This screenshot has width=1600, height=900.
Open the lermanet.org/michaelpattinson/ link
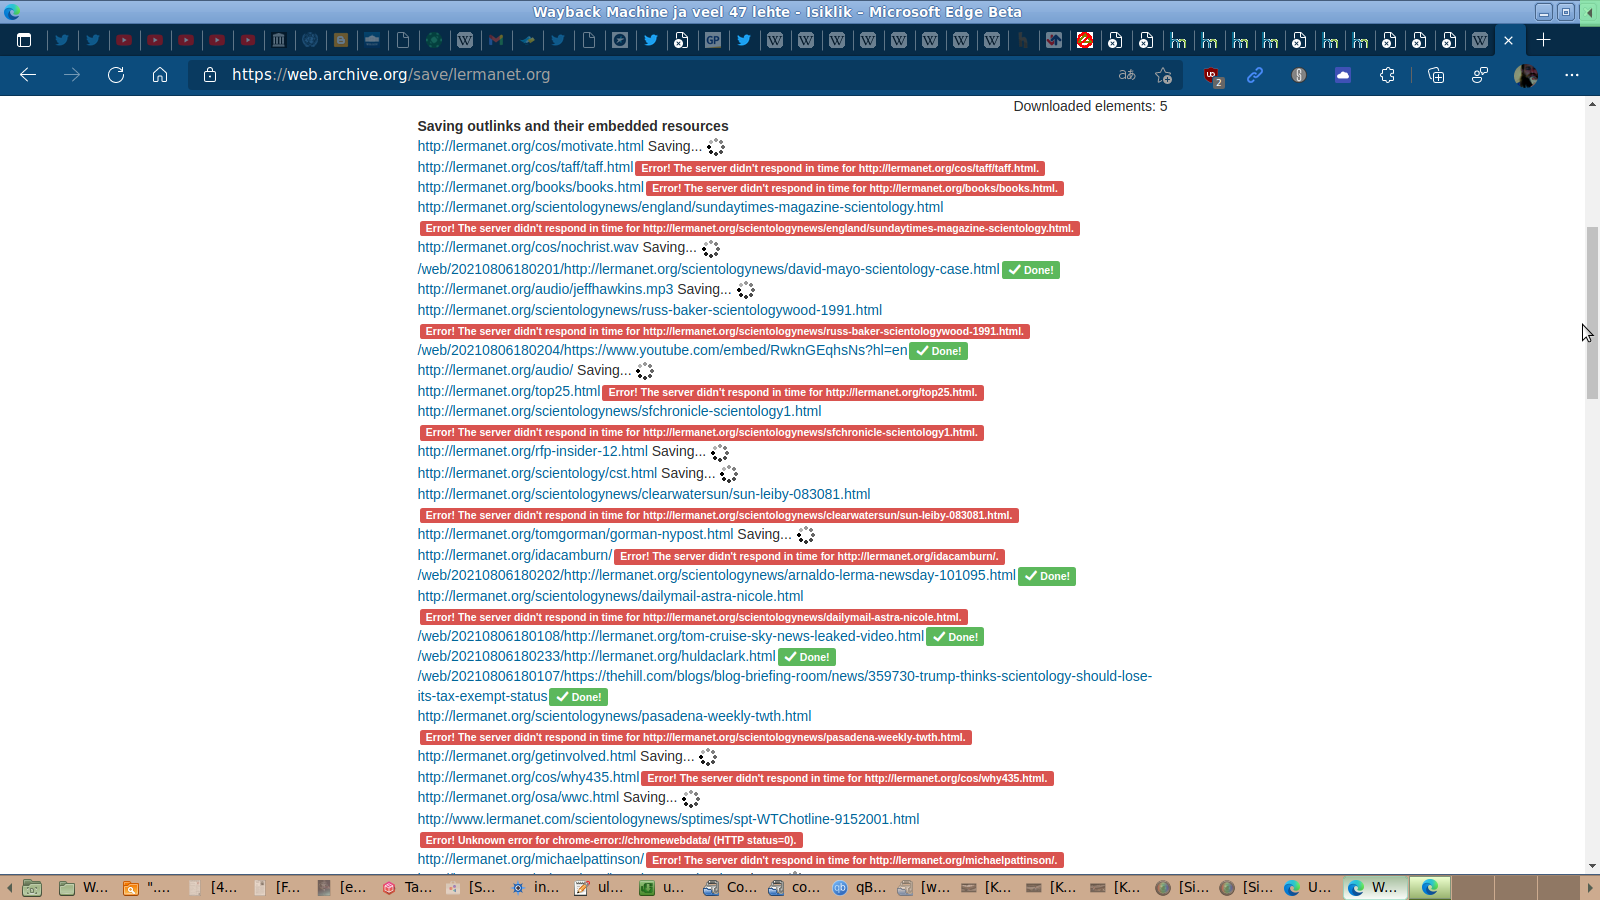531,859
